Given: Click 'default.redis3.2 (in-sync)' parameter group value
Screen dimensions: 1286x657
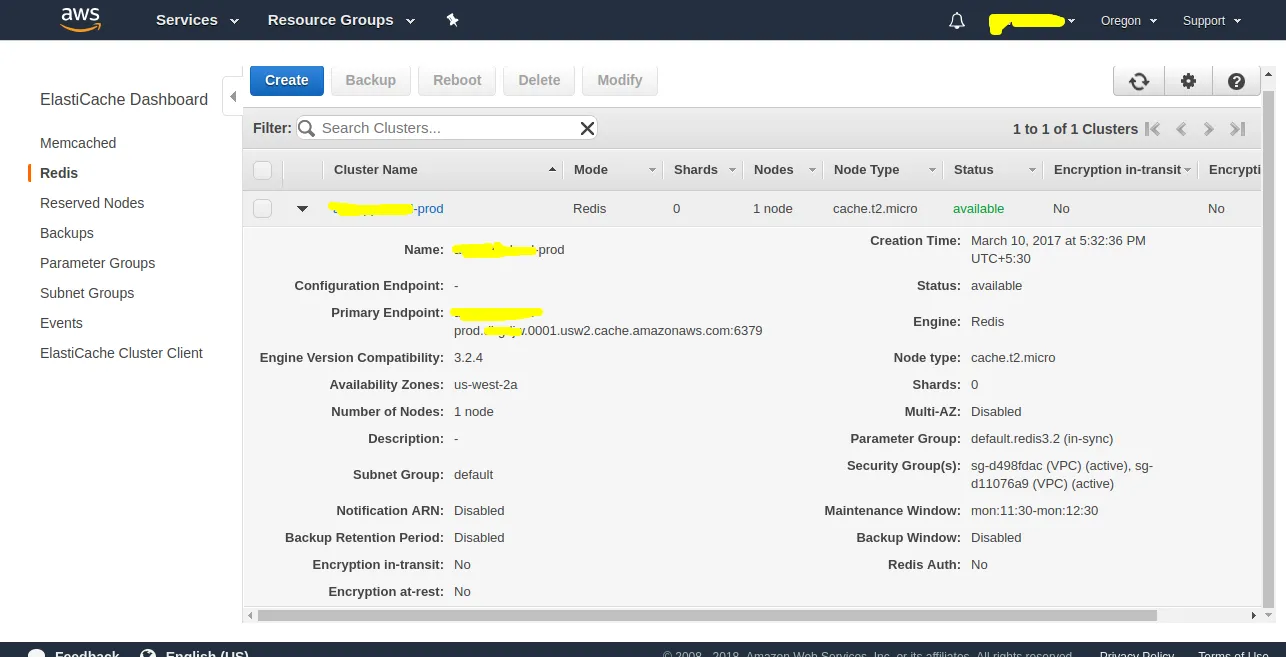Looking at the screenshot, I should tap(1042, 438).
